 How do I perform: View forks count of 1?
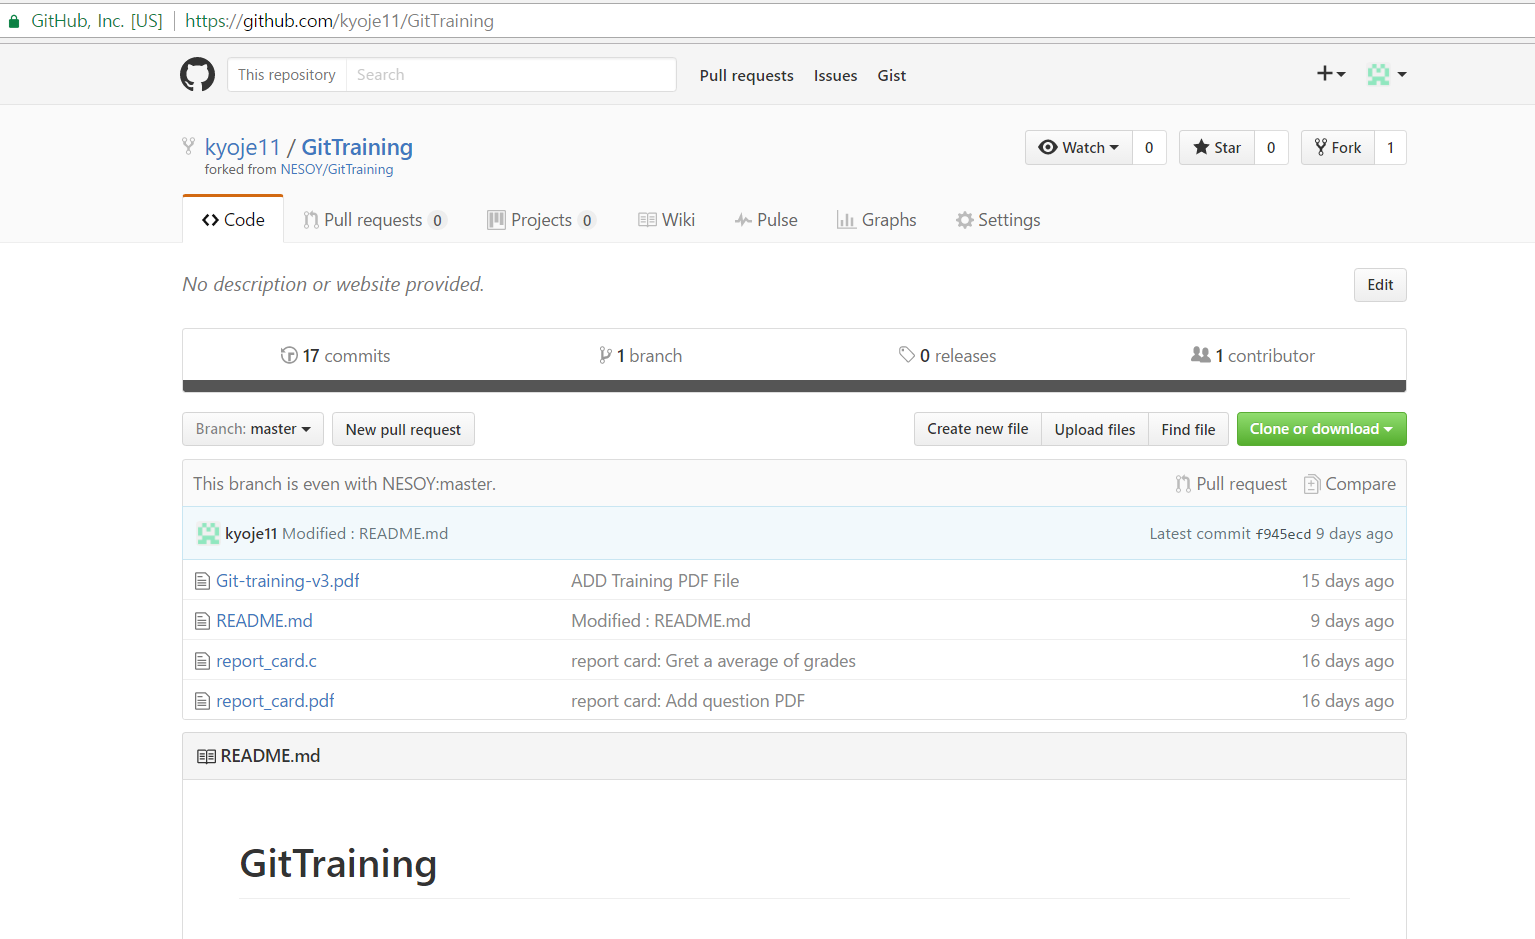click(1390, 148)
